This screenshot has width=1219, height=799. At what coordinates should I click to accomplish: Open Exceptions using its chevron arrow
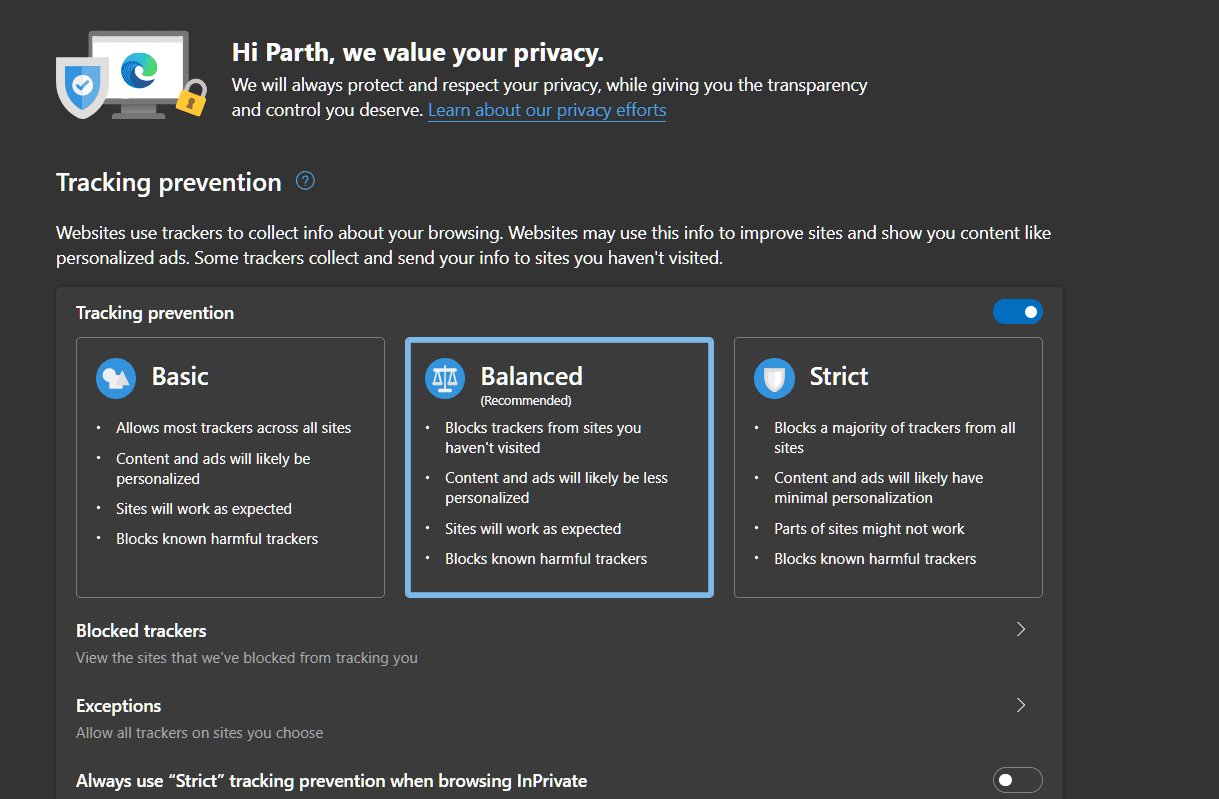pyautogui.click(x=1021, y=705)
